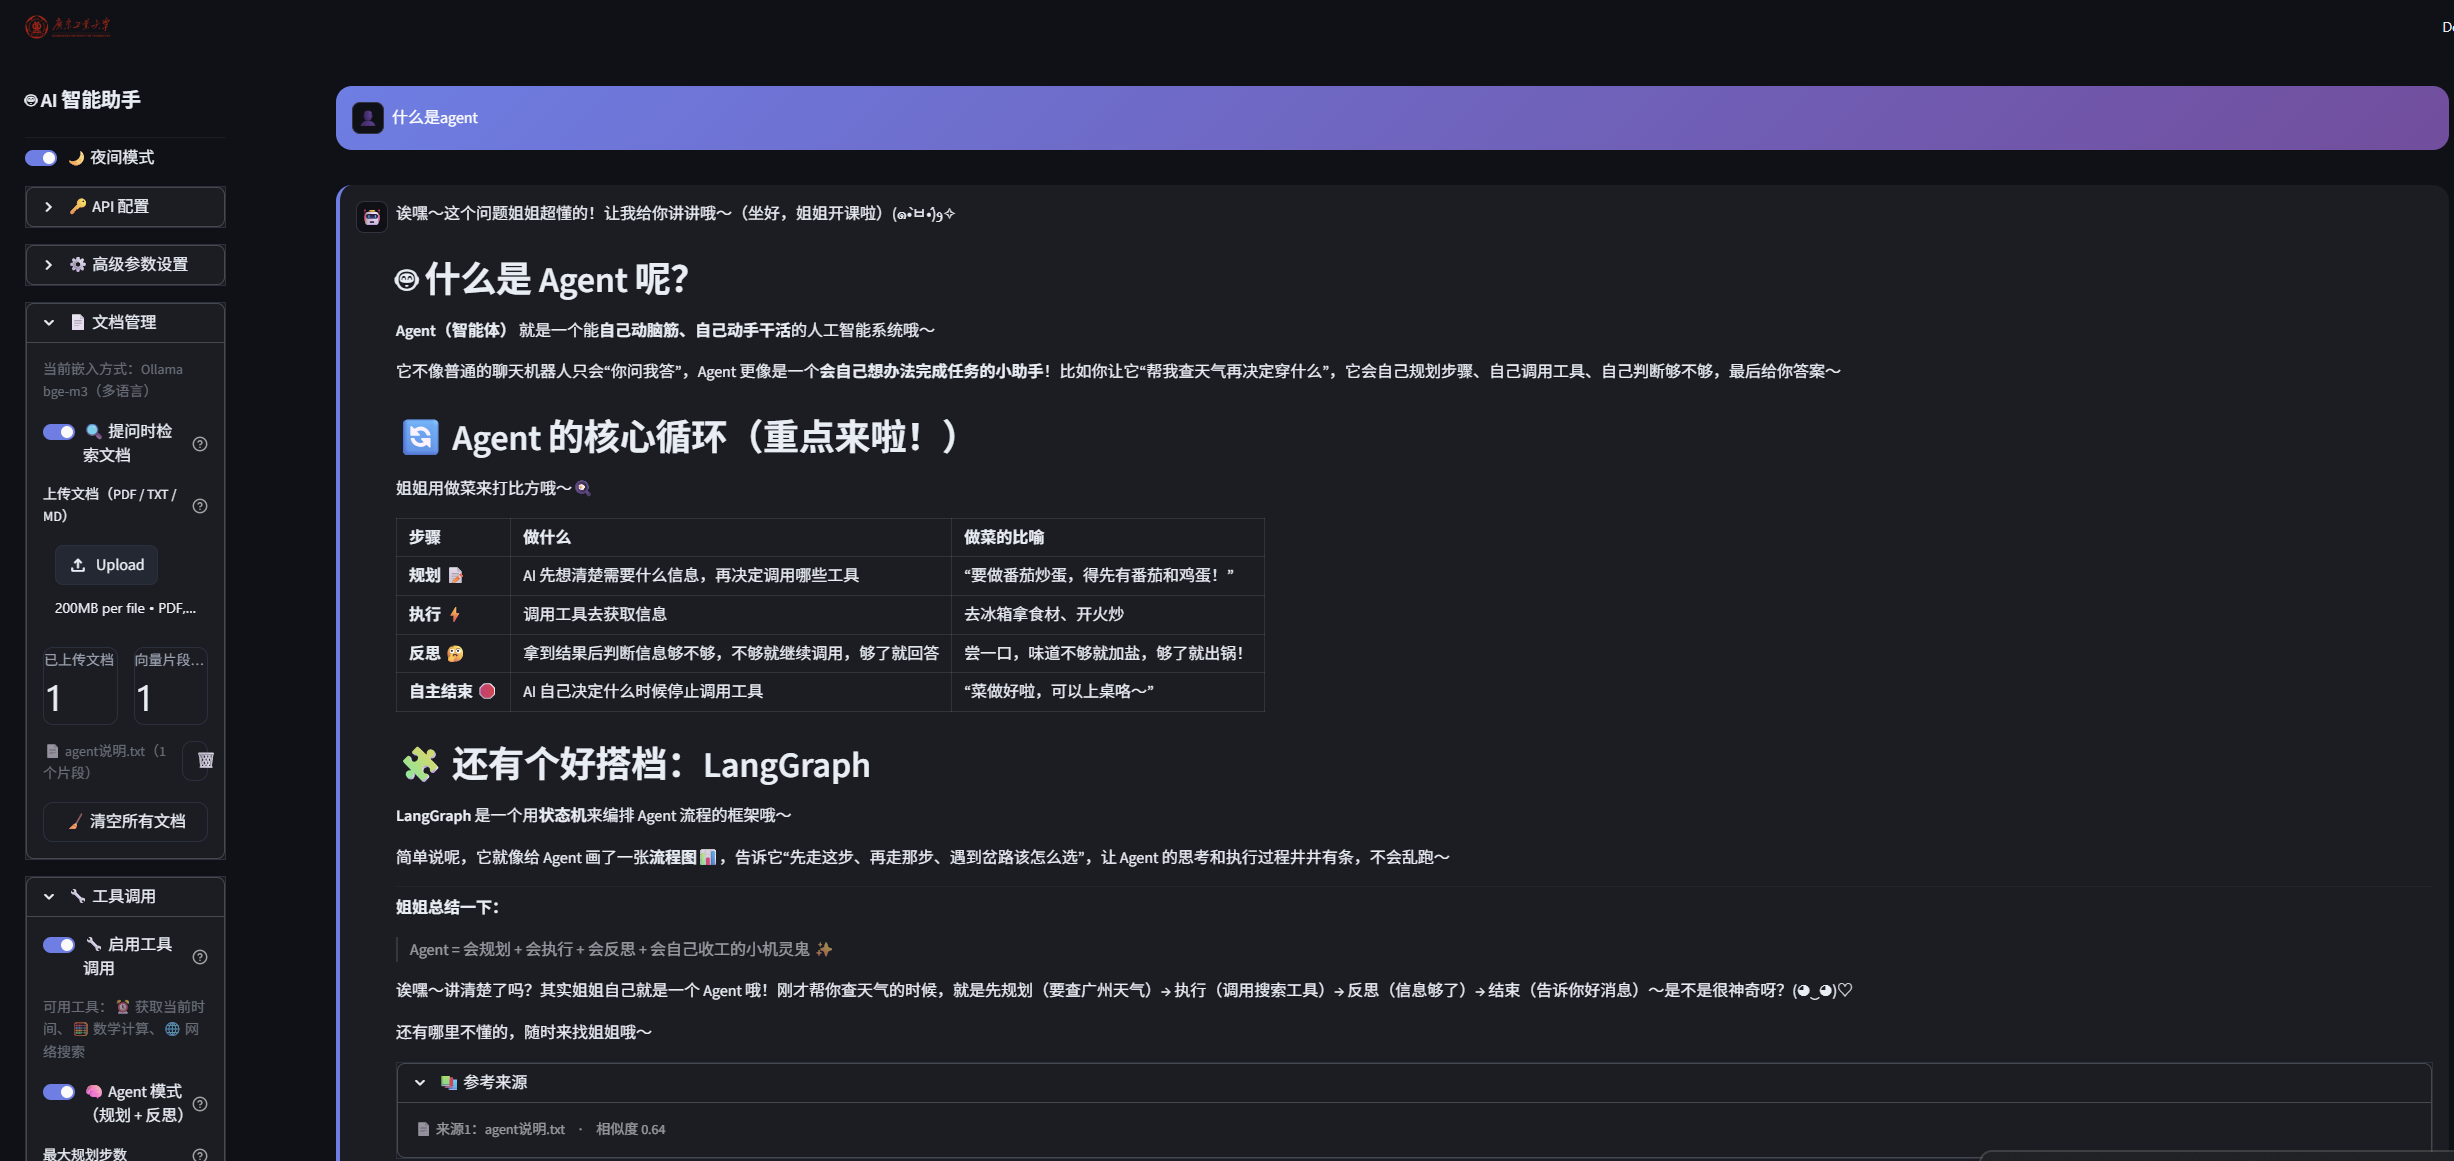2454x1161 pixels.
Task: Toggle the 提问时检索文档 switch
Action: (x=59, y=432)
